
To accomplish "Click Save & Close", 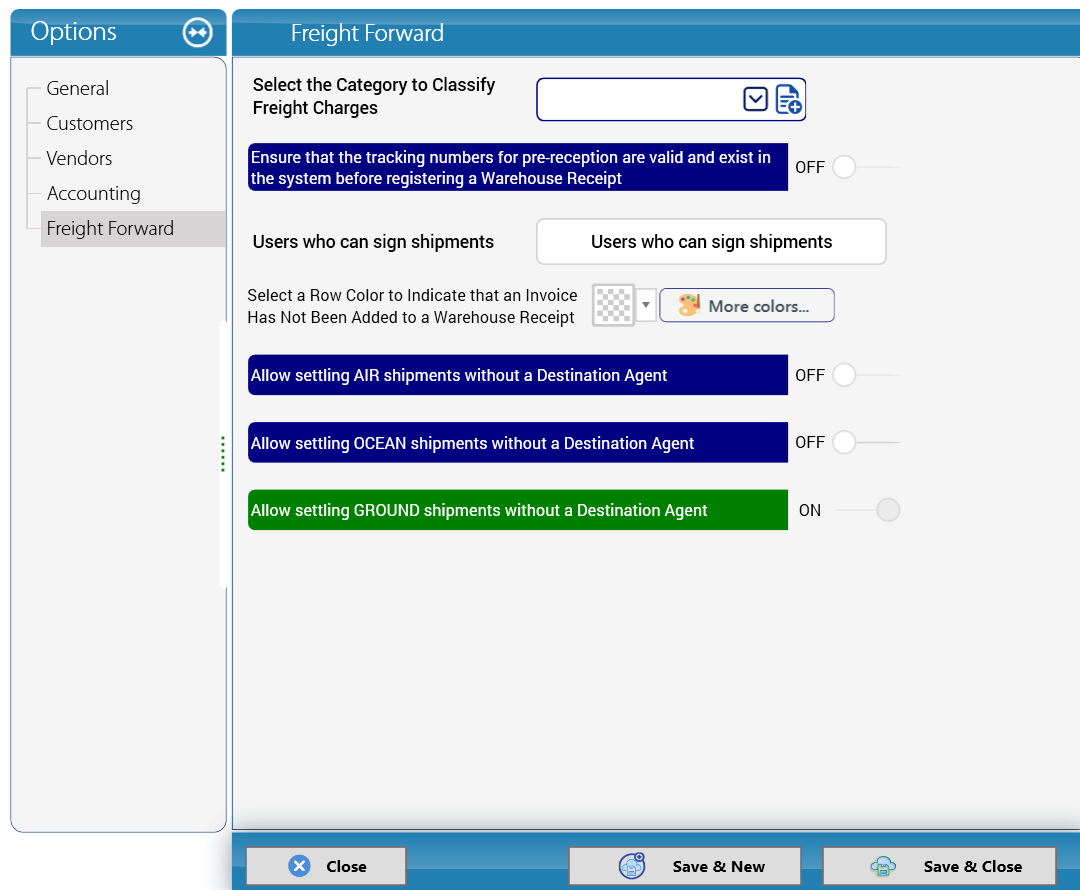I will coord(939,866).
